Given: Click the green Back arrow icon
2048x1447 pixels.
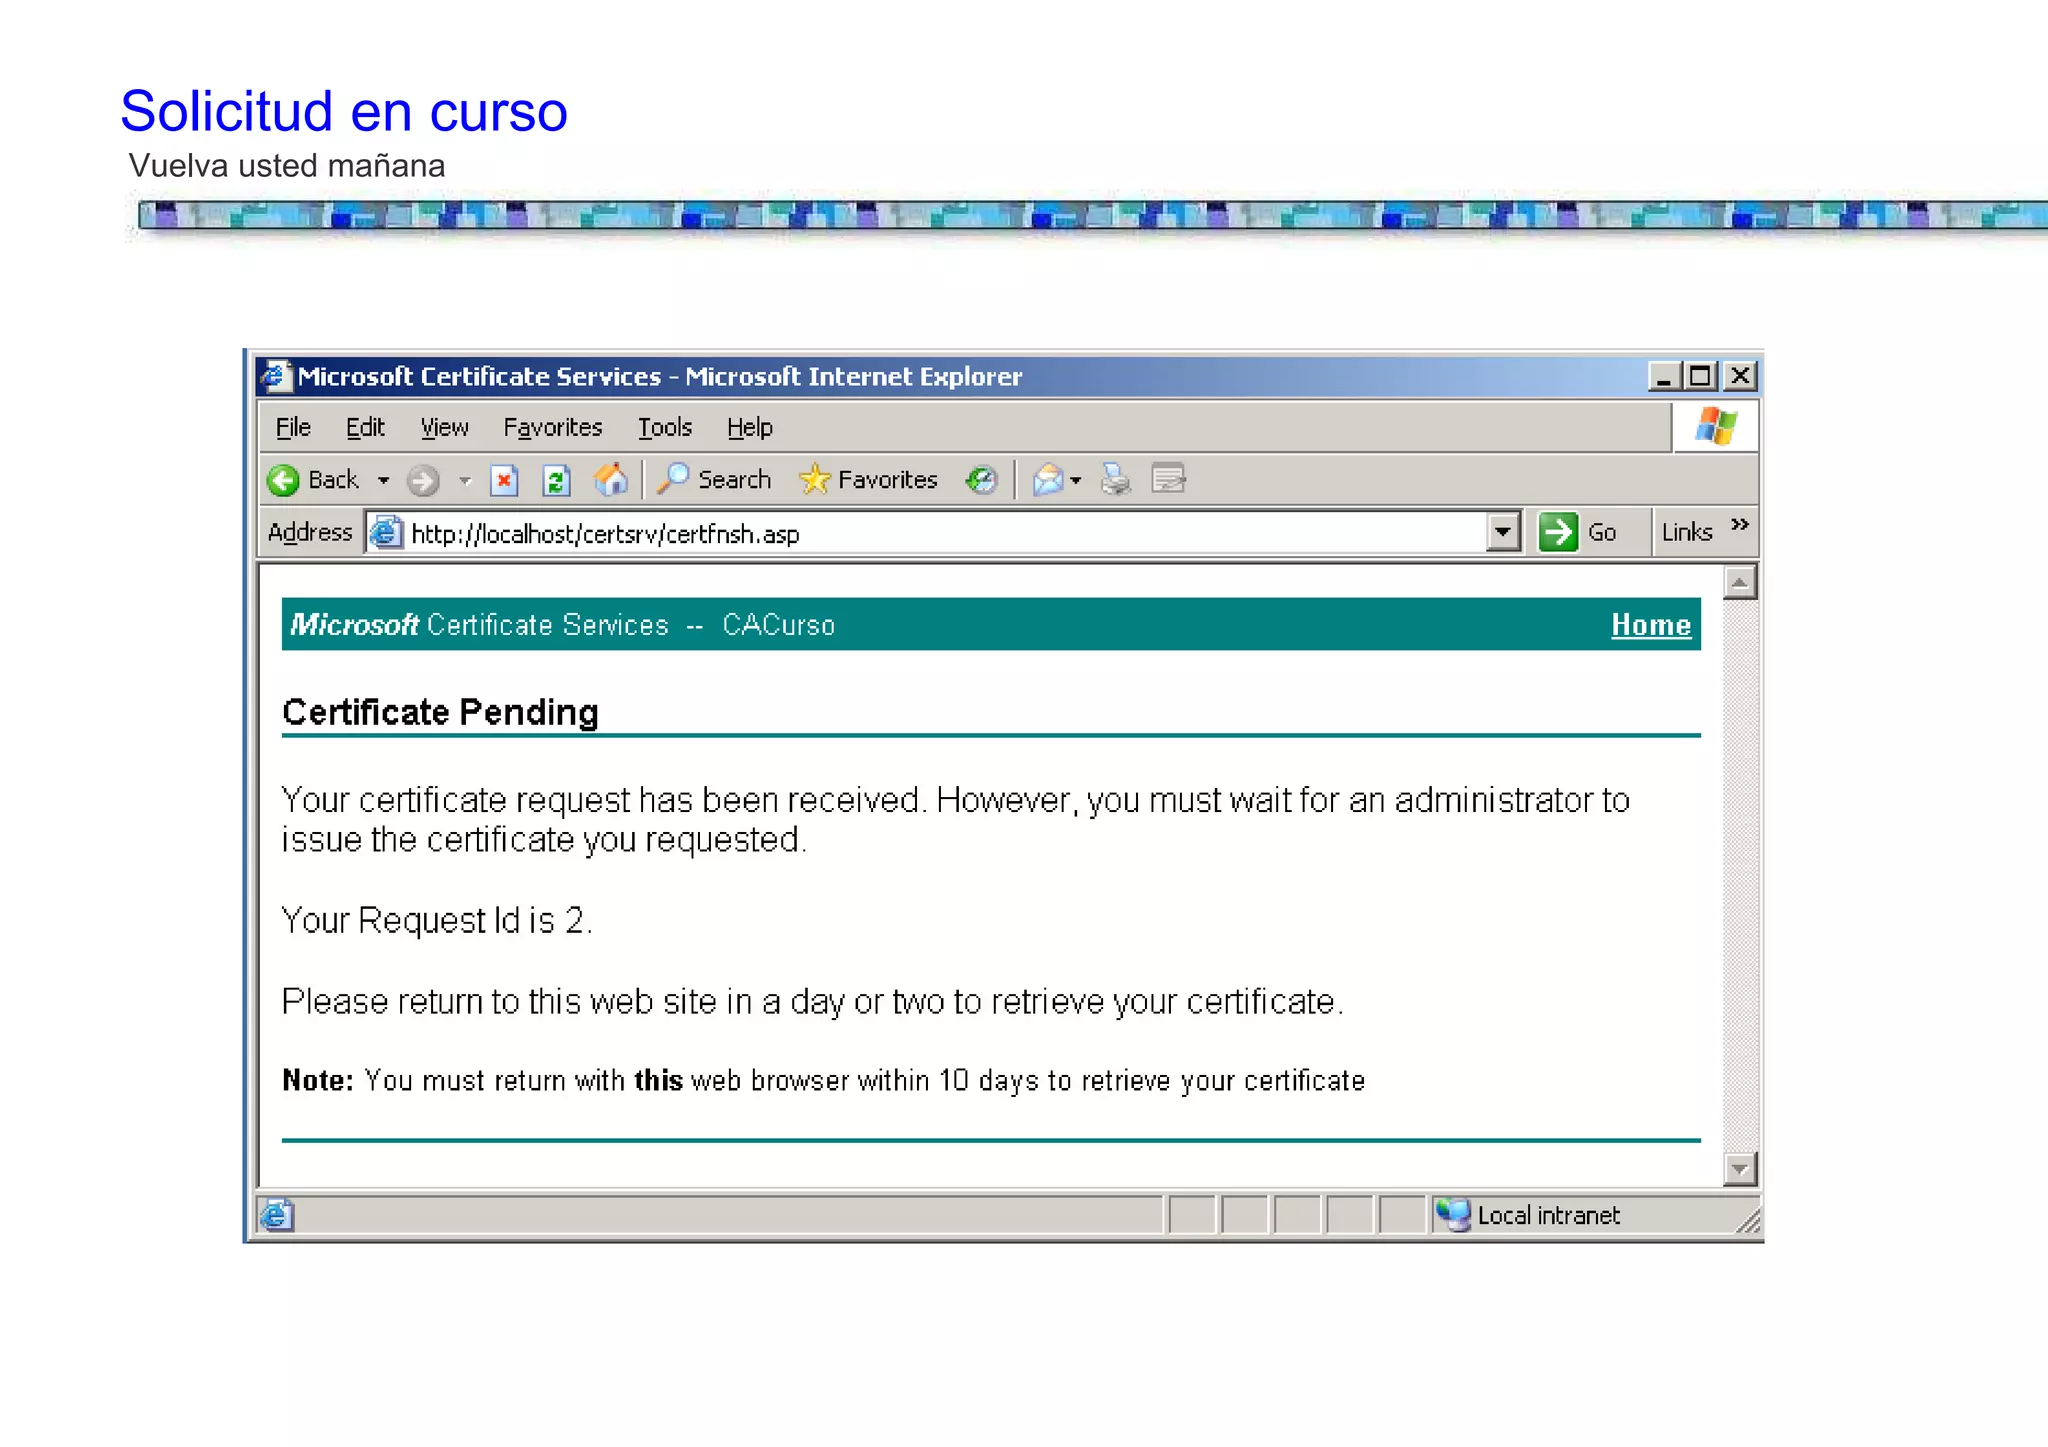Looking at the screenshot, I should pos(284,480).
